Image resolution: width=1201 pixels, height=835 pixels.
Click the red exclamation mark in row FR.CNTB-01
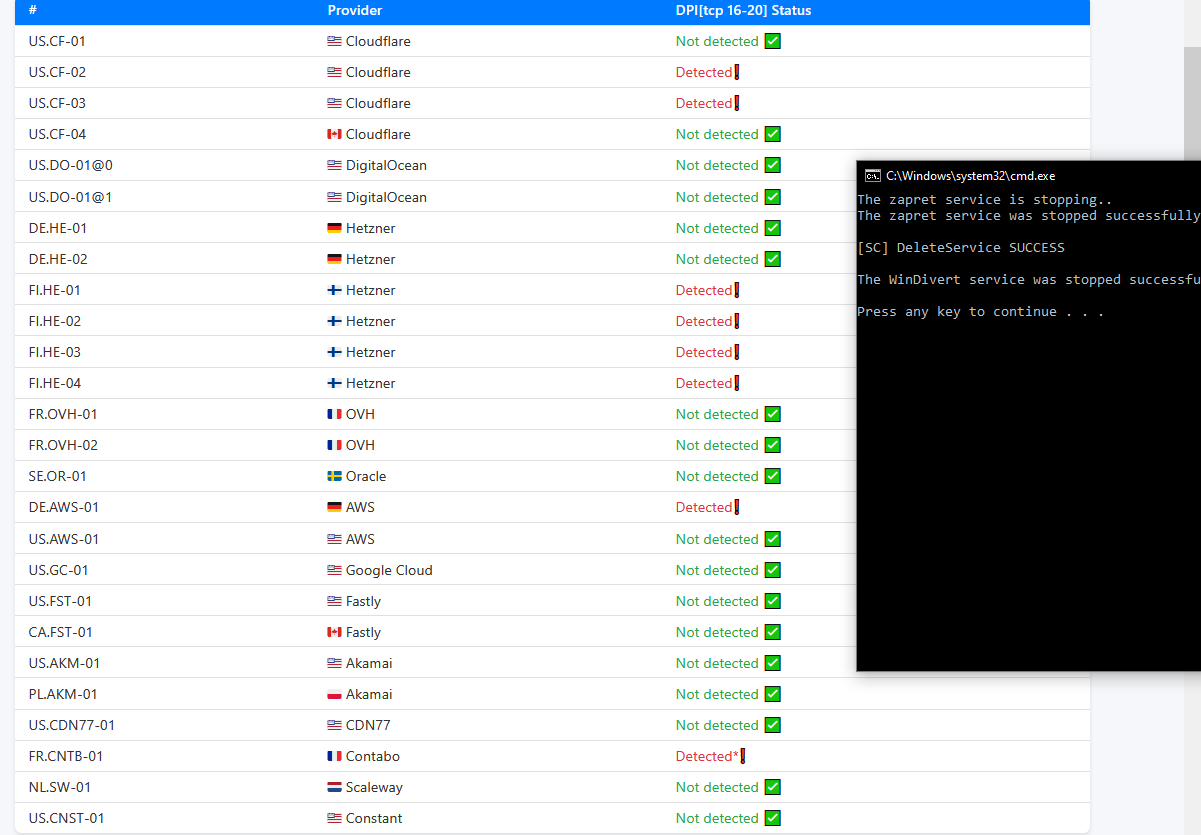pos(743,756)
